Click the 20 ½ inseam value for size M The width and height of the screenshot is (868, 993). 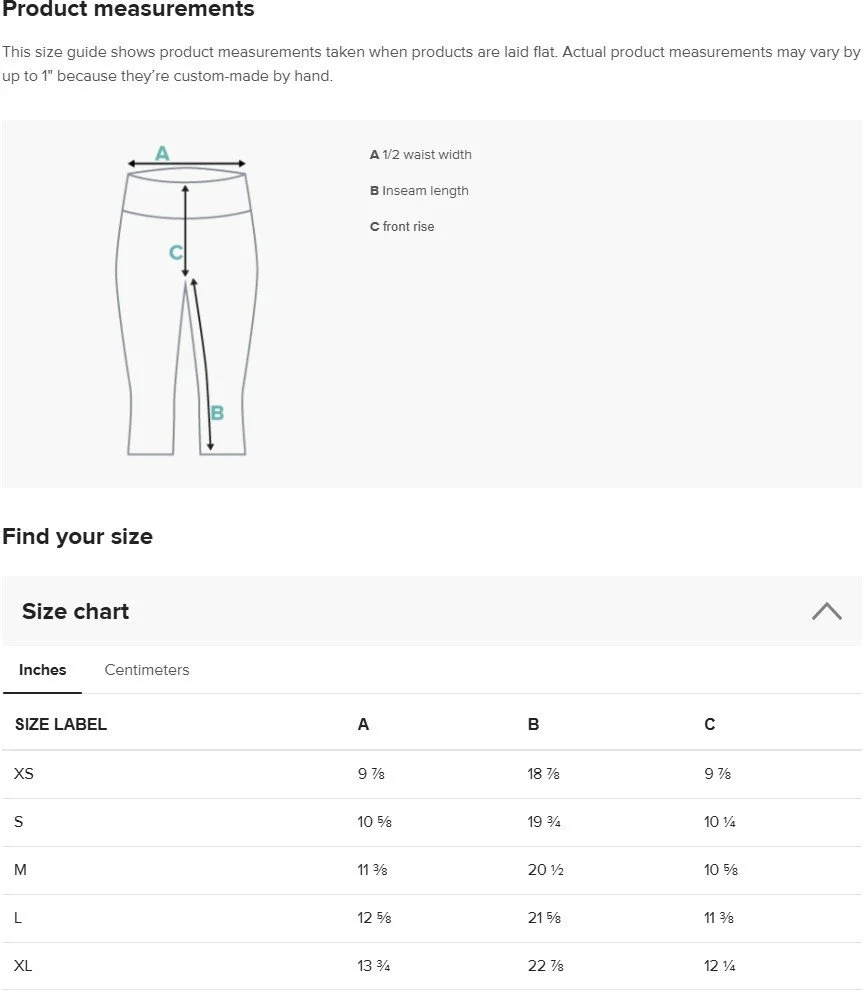[x=546, y=870]
